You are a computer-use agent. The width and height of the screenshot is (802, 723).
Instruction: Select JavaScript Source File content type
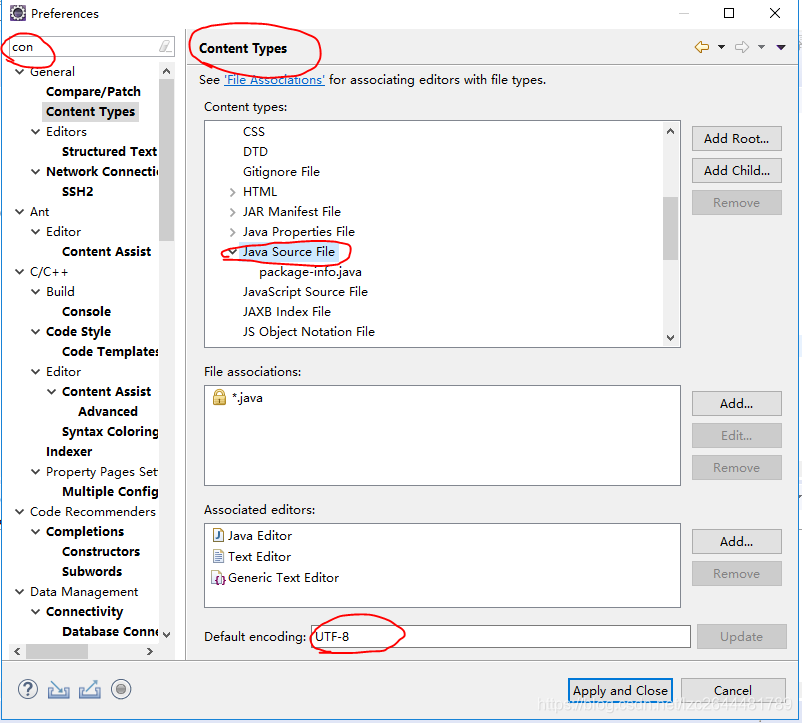click(x=305, y=291)
